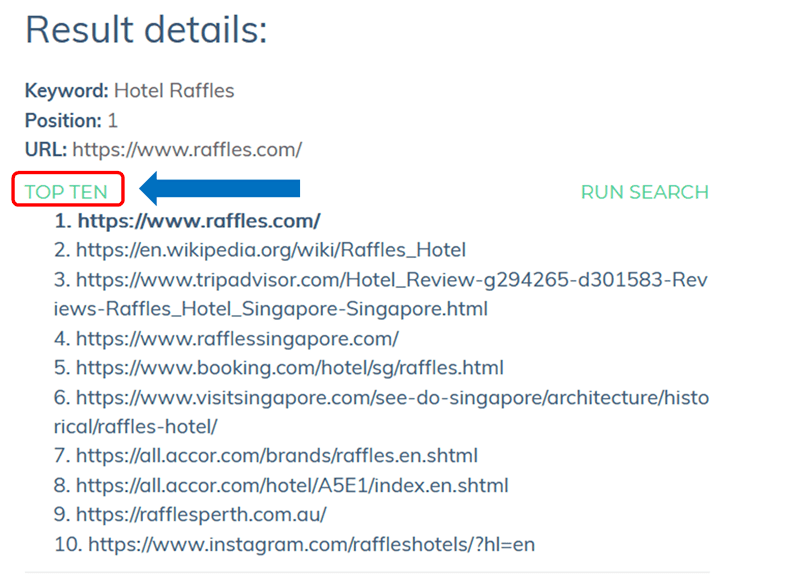
Task: Open the Wikipedia Raffles_Hotel result
Action: click(271, 250)
